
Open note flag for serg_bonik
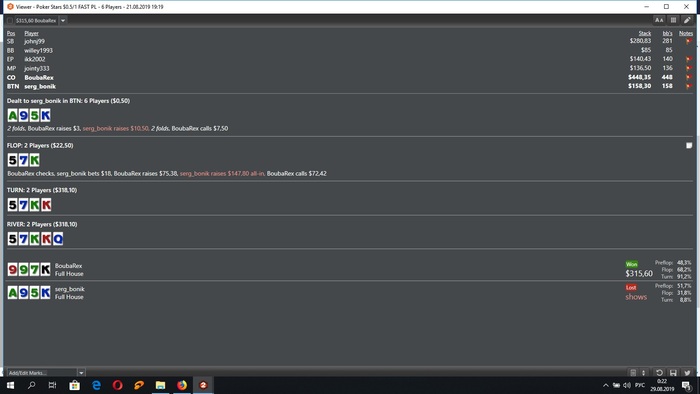688,86
